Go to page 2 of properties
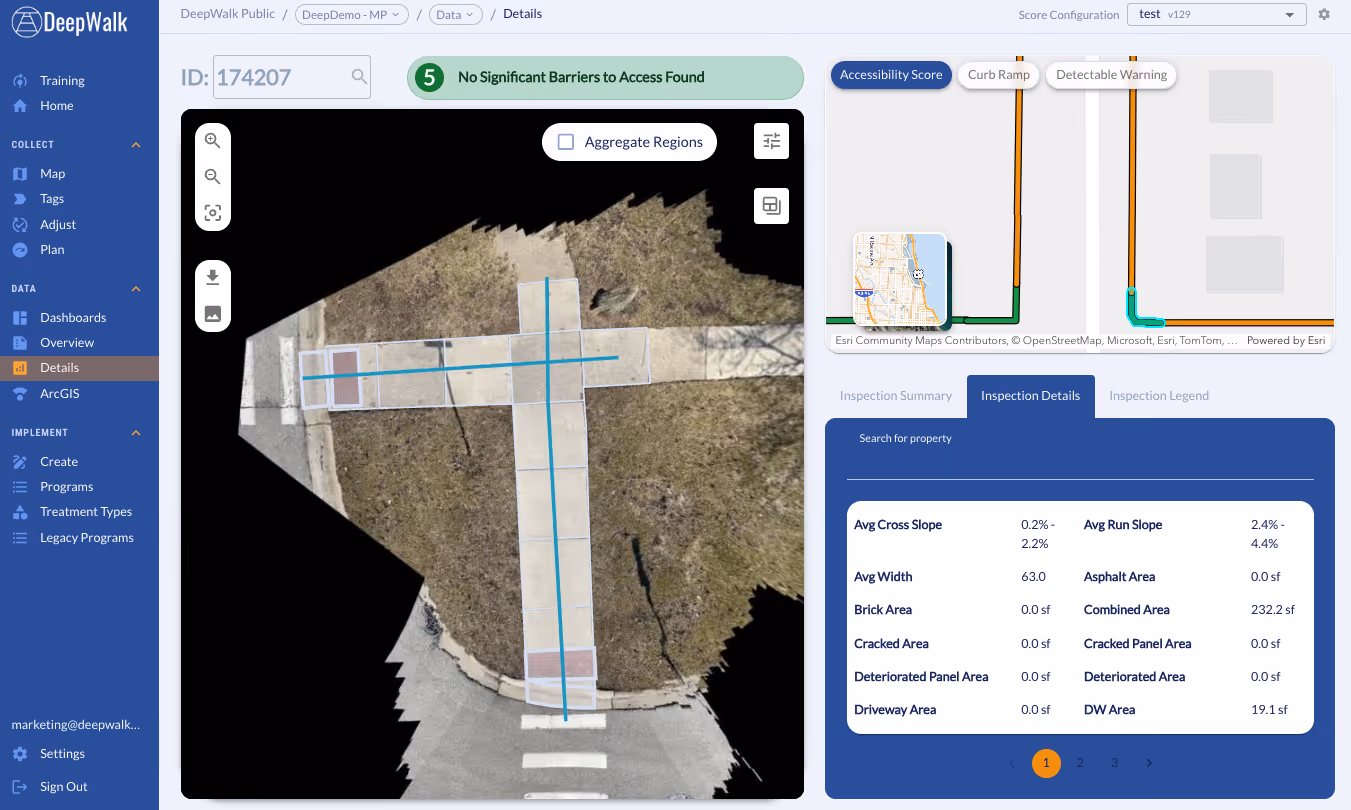Screen dimensions: 1351x810 (x=1080, y=763)
